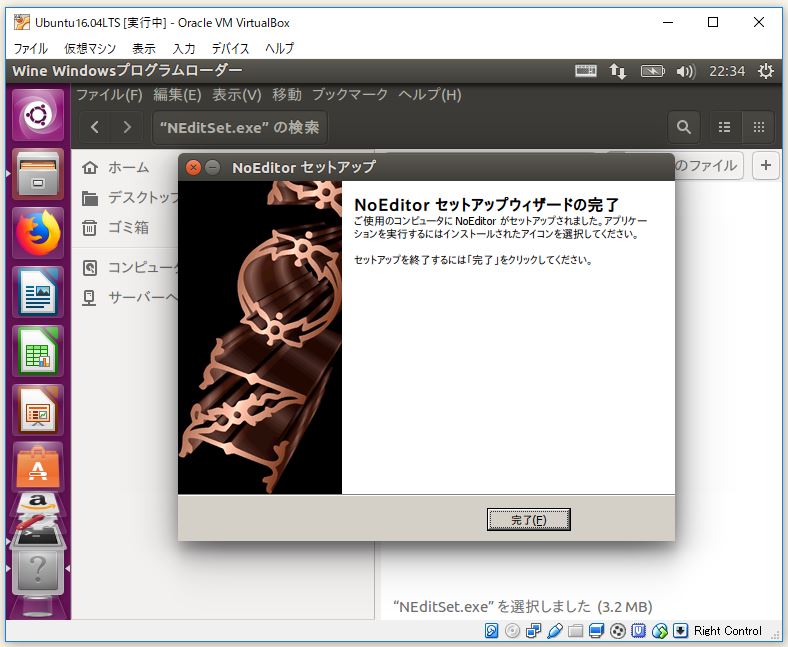Open the unknown question-mark launcher app
The width and height of the screenshot is (788, 647).
coord(38,571)
